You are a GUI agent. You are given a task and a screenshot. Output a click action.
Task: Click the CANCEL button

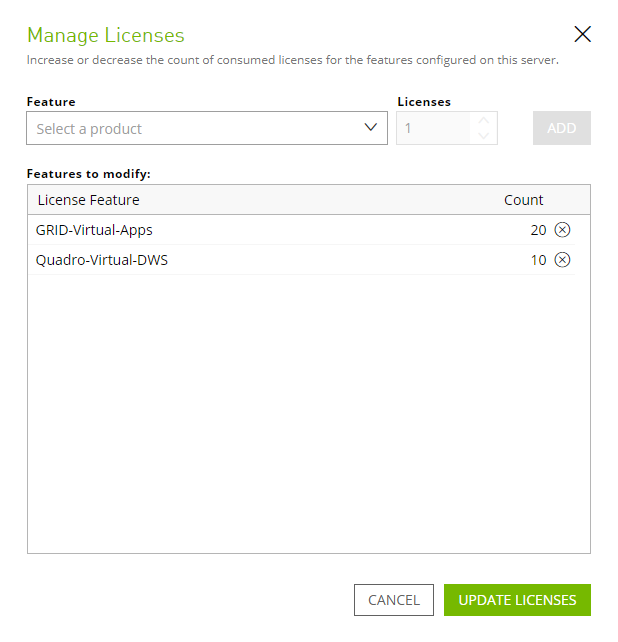tap(393, 600)
